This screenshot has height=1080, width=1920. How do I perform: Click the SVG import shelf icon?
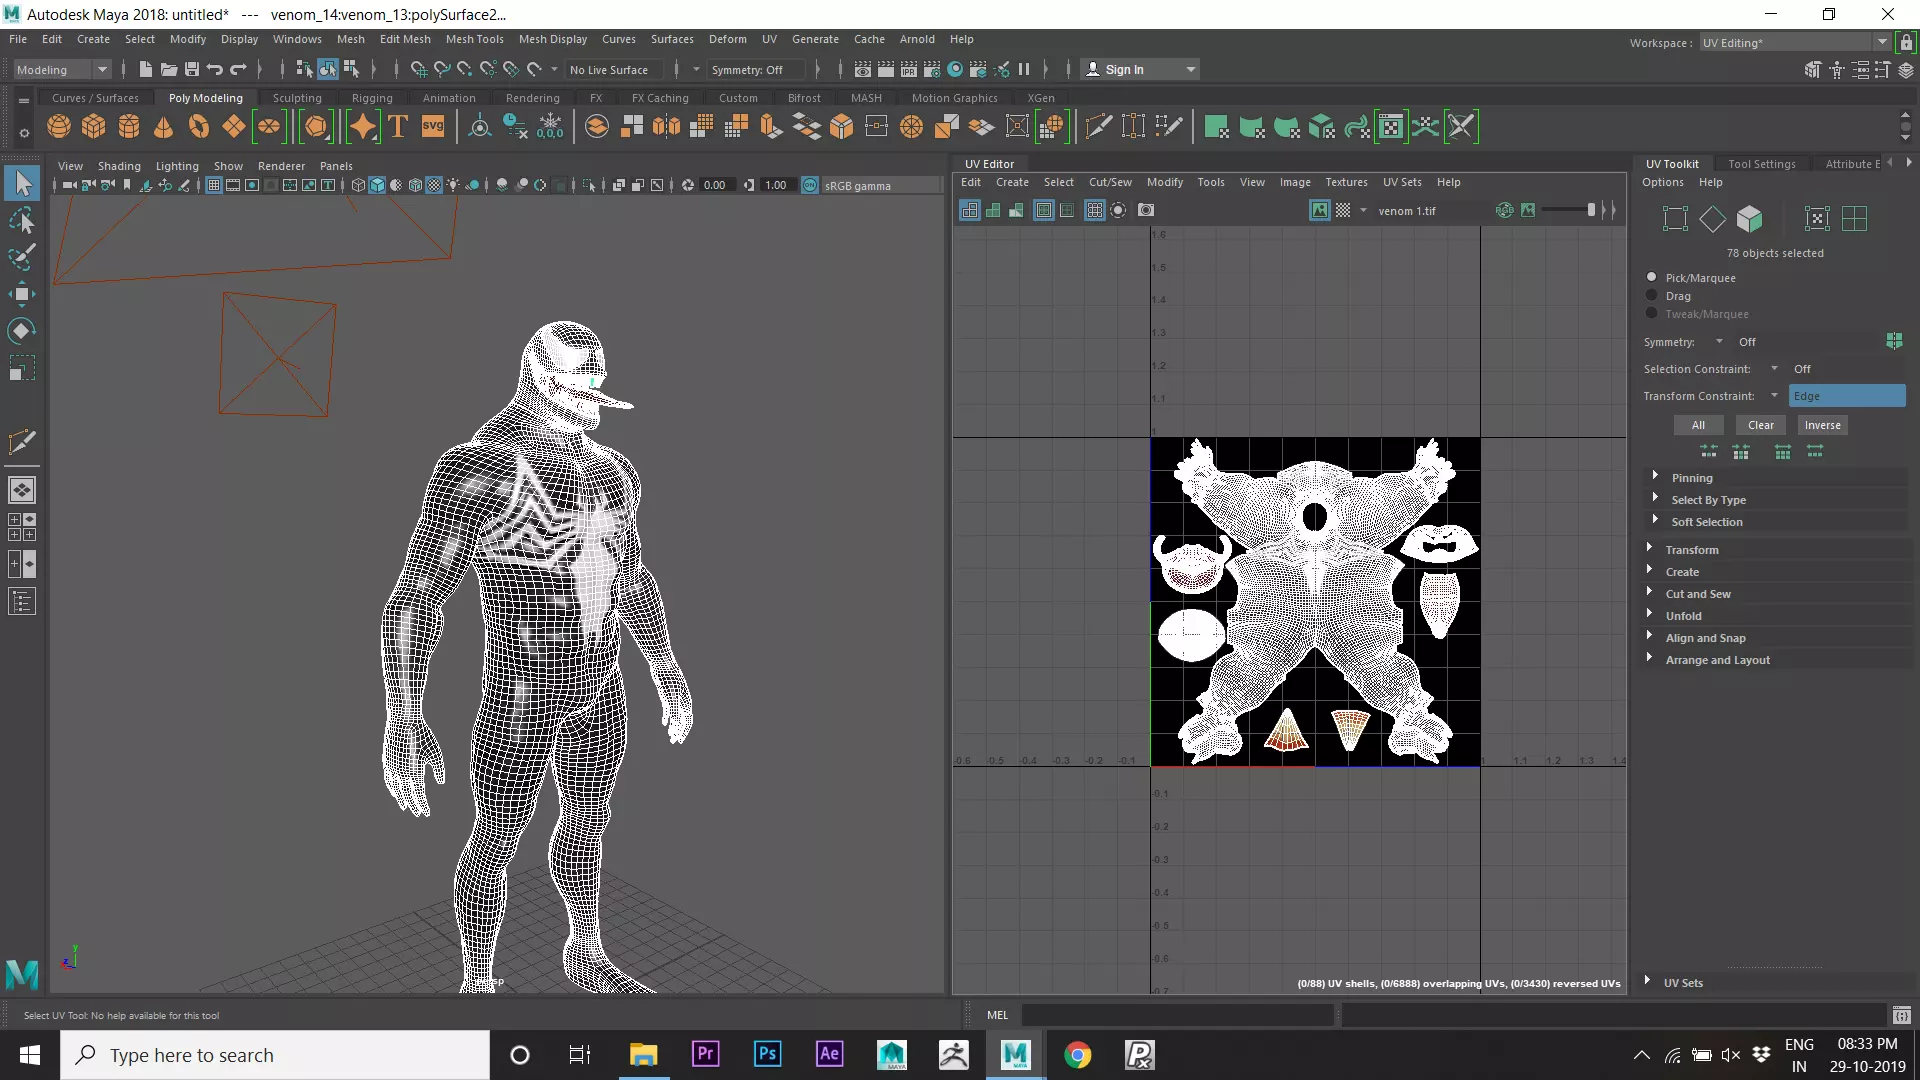(x=433, y=127)
